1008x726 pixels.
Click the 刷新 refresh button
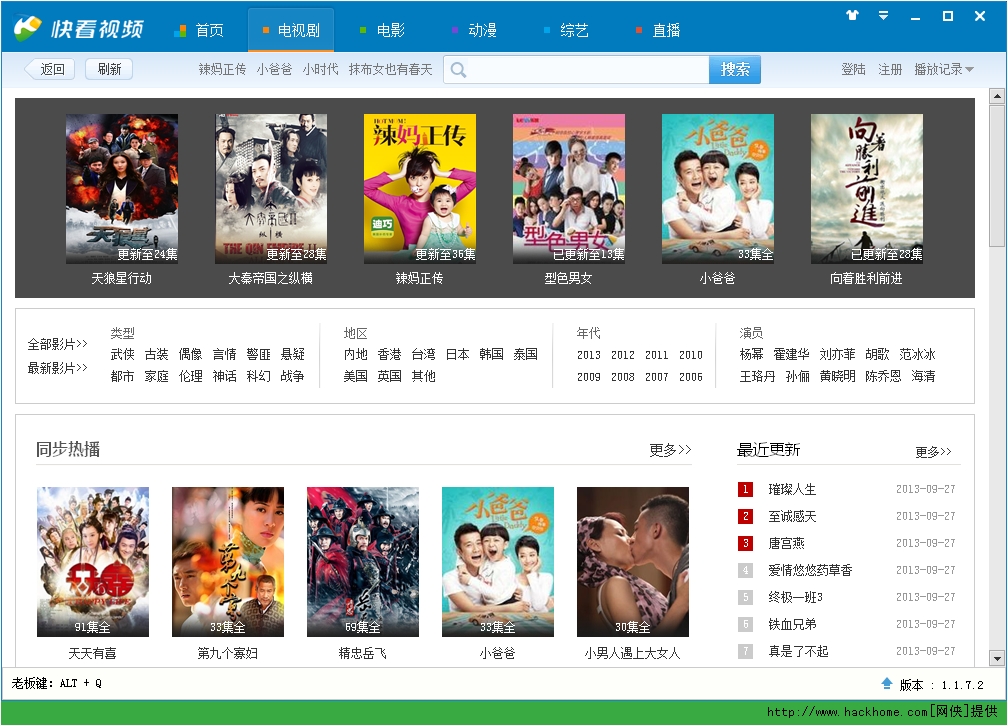[109, 69]
